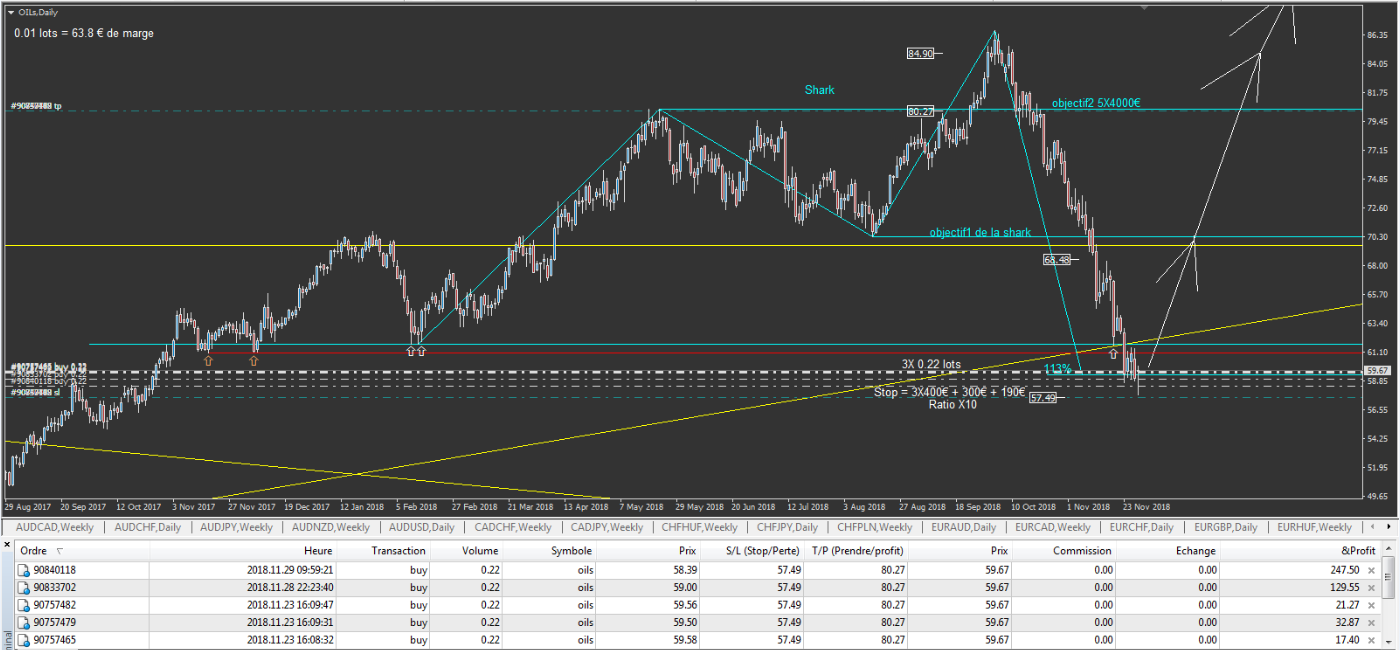1400x650 pixels.
Task: Close order 90840118 using its x icon
Action: click(1369, 569)
